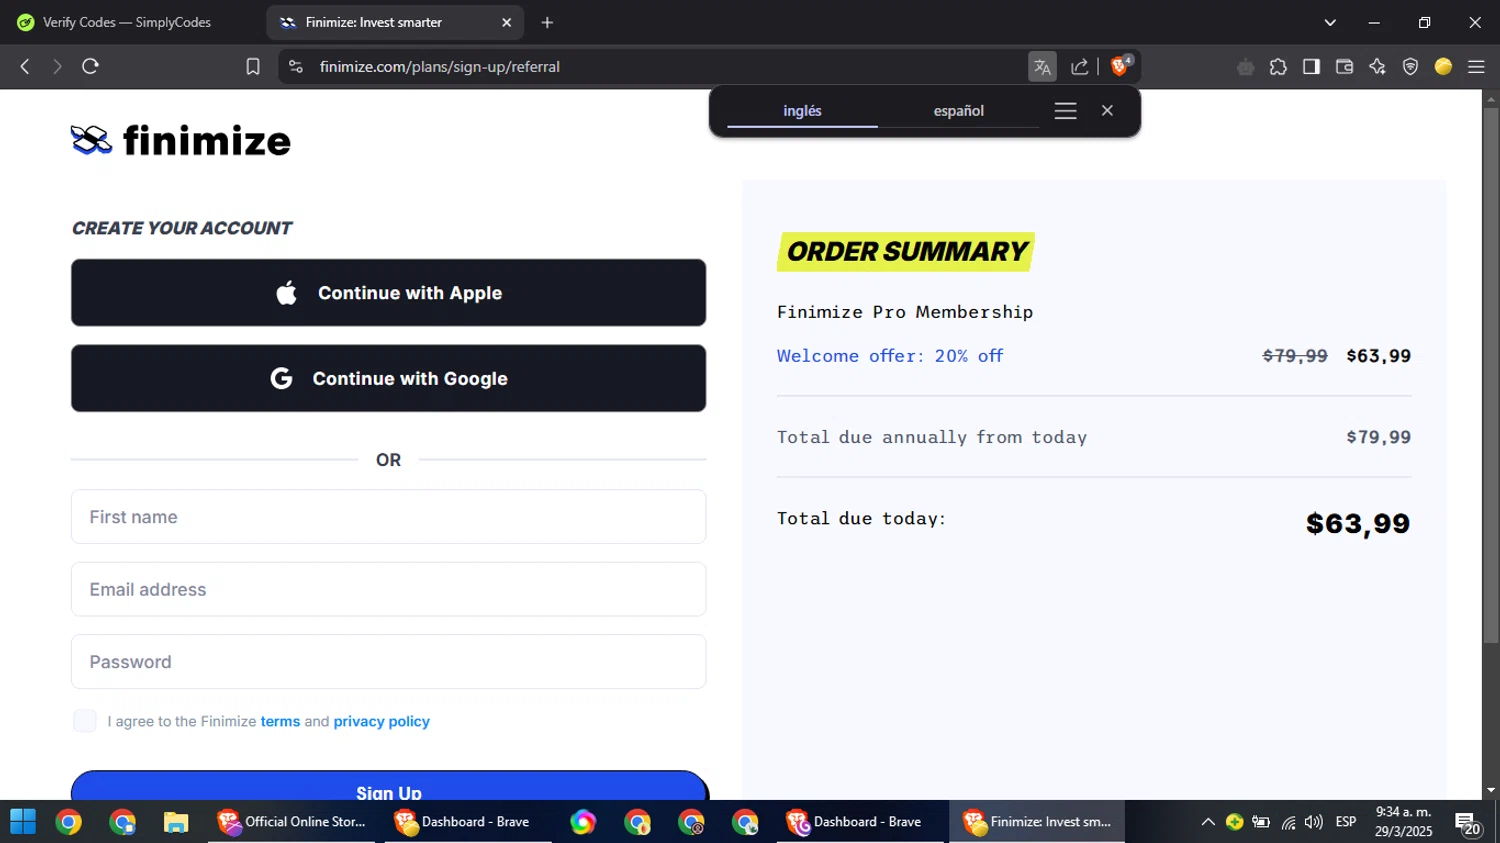1500x843 pixels.
Task: Open Brave VPN shield icon
Action: click(x=1410, y=67)
